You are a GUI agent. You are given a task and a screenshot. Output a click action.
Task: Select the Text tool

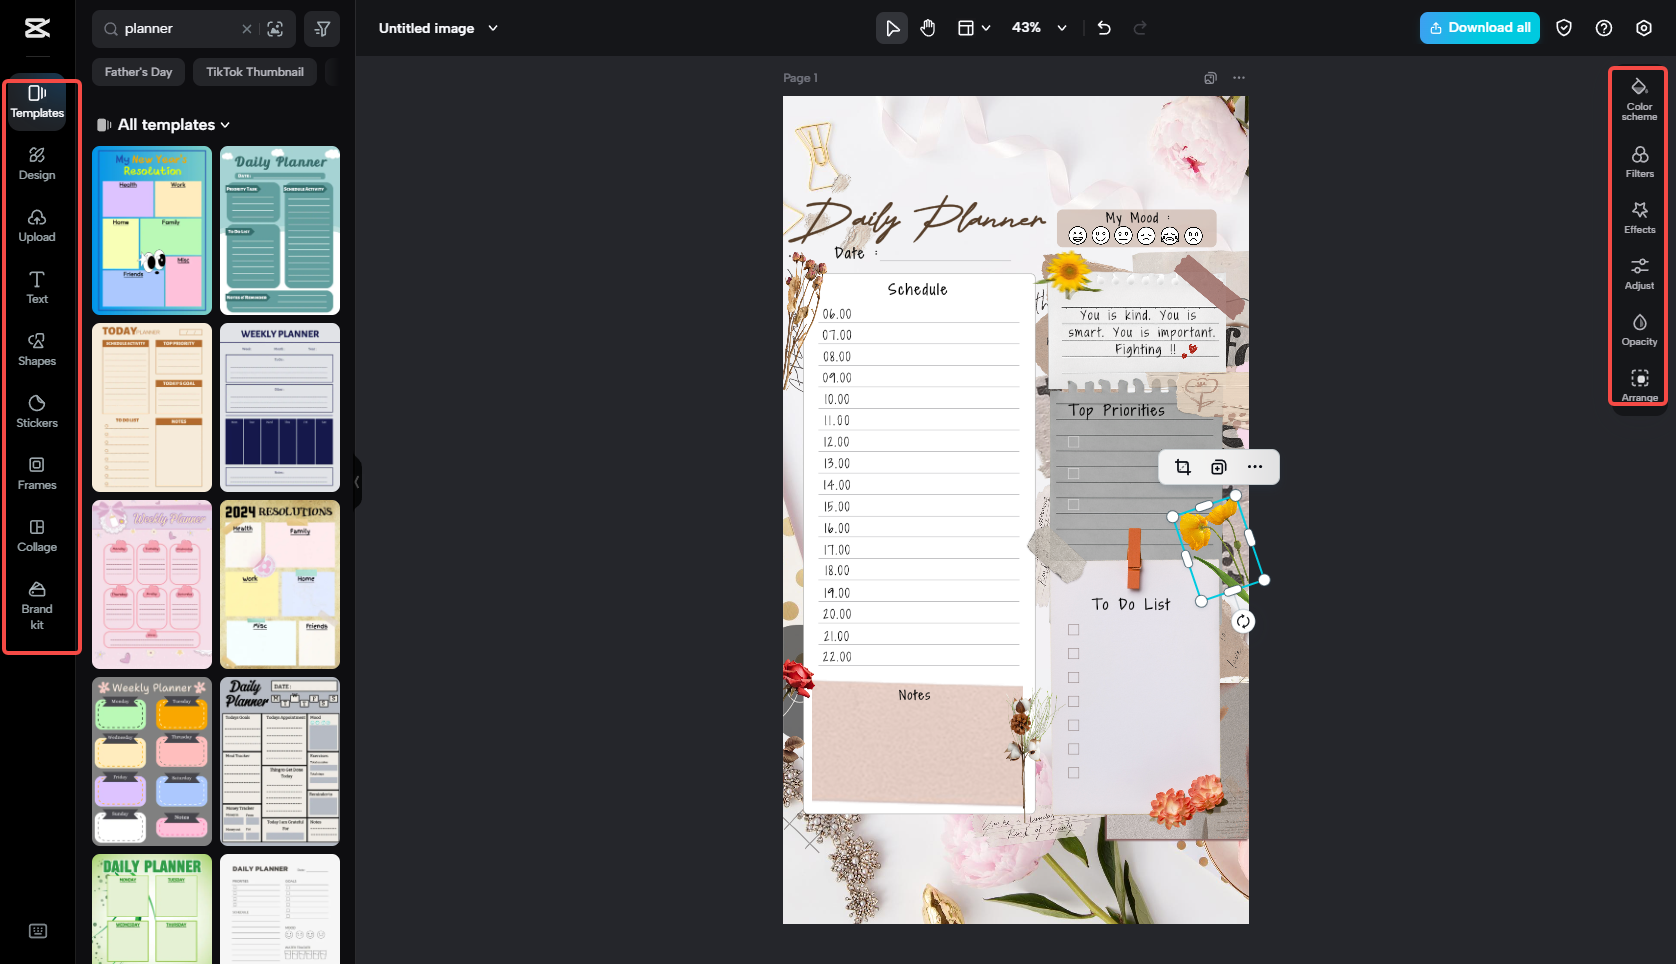click(37, 287)
